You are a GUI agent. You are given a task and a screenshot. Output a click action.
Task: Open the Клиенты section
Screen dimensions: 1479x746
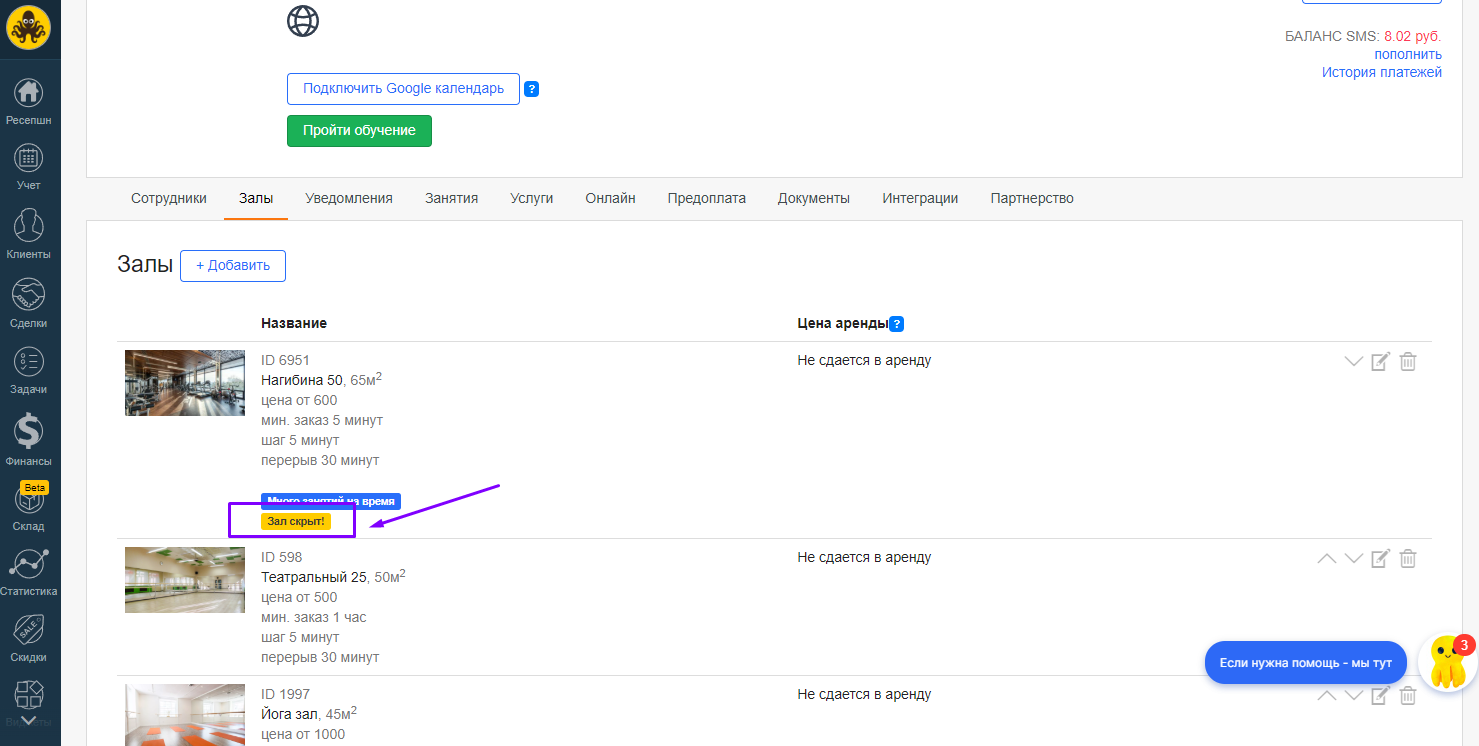[29, 234]
